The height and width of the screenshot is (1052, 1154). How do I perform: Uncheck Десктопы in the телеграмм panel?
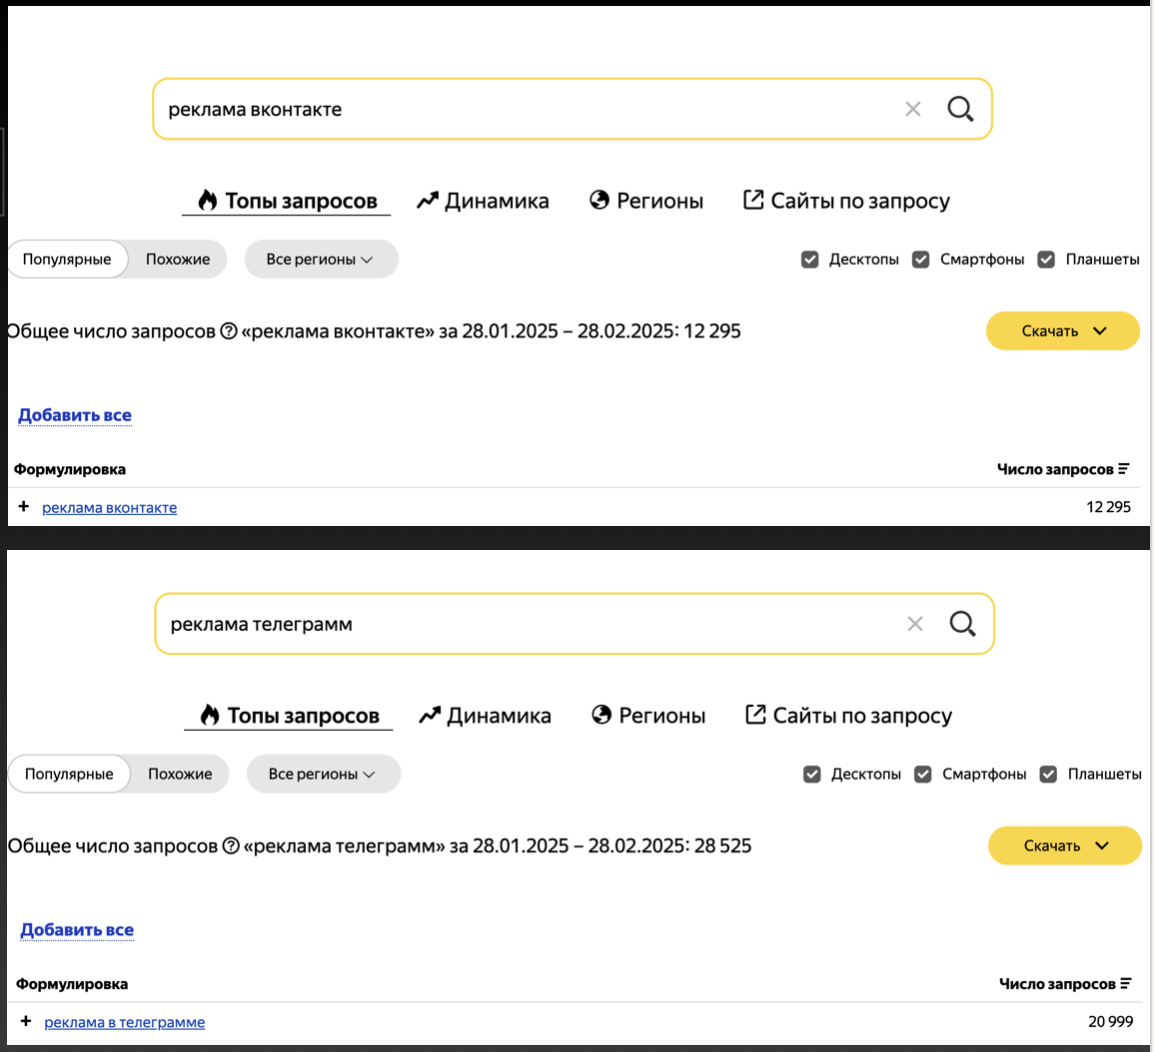click(x=812, y=774)
